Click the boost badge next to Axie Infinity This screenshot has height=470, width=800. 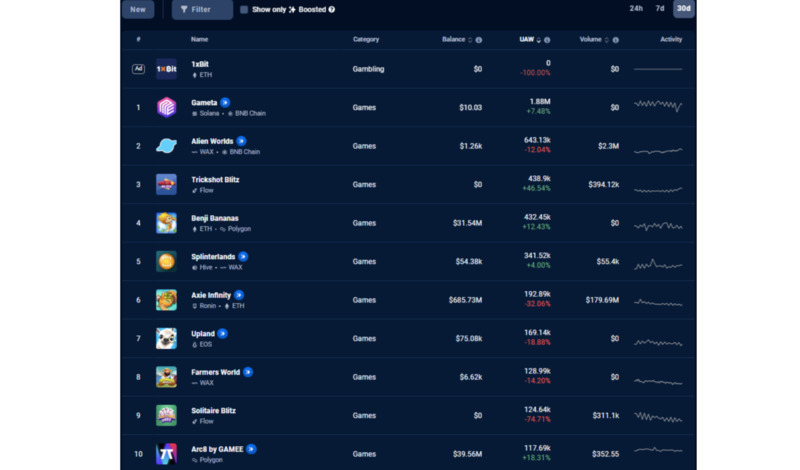pyautogui.click(x=239, y=295)
